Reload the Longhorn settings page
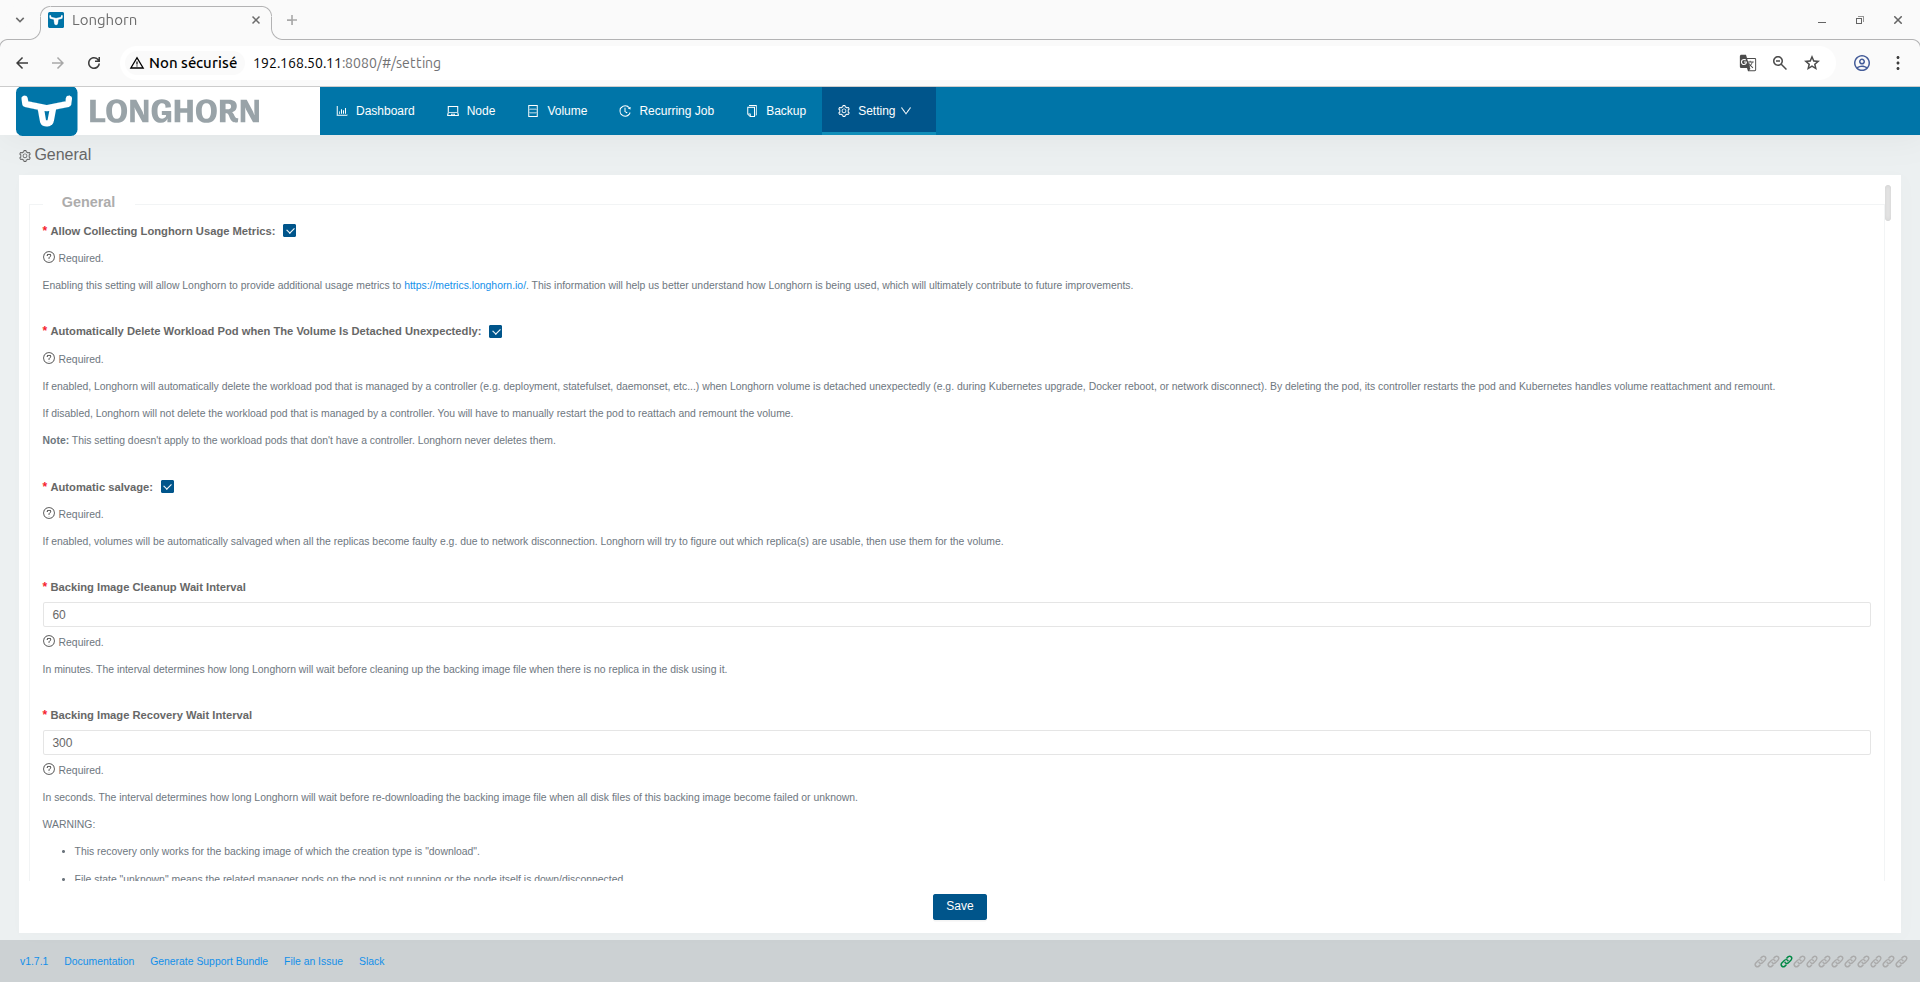The image size is (1920, 982). 94,63
